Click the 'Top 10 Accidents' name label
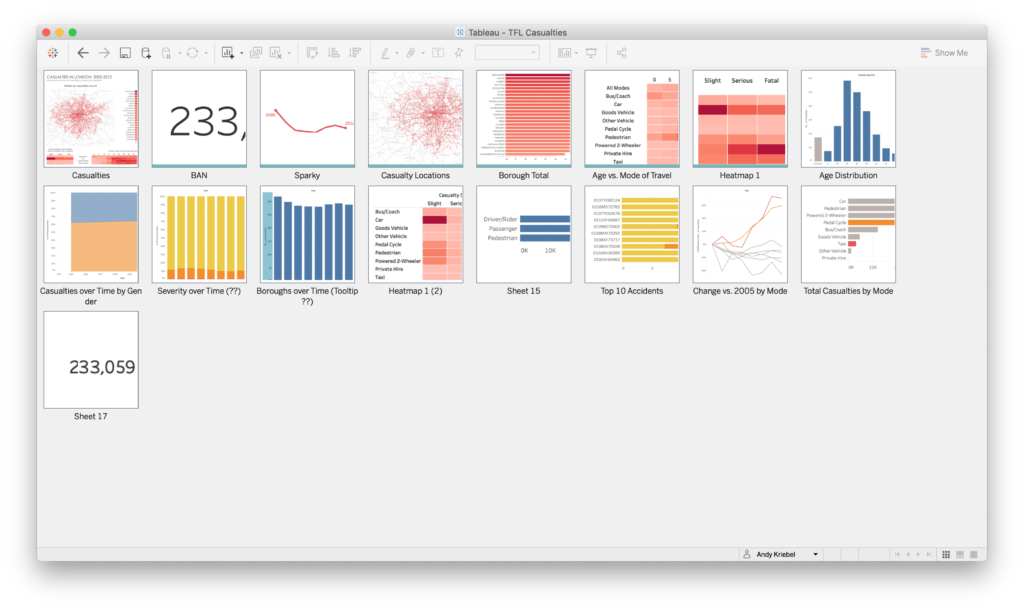 (632, 291)
